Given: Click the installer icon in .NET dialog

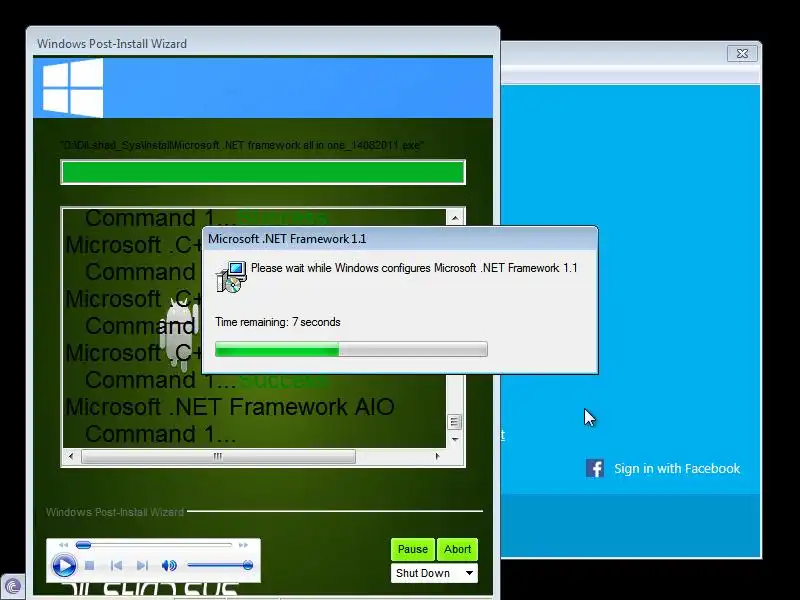Looking at the screenshot, I should (231, 277).
